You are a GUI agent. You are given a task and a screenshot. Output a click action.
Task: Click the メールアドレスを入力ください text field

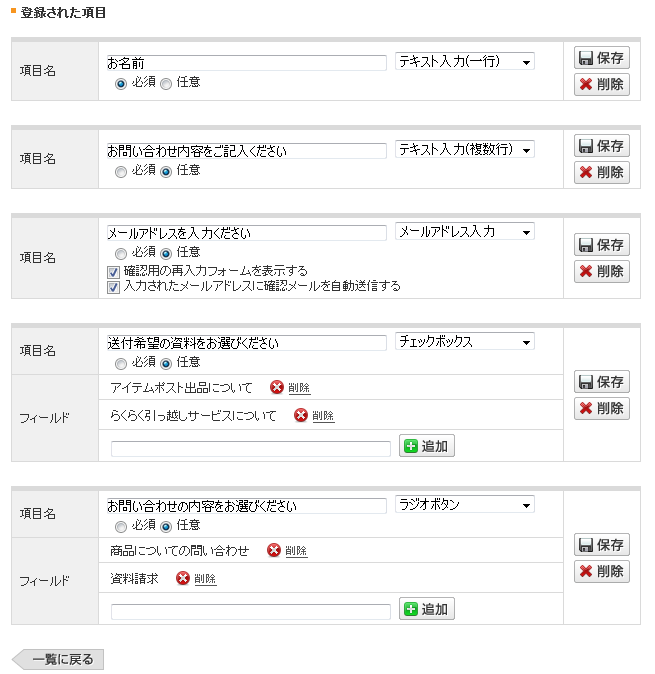click(x=246, y=233)
